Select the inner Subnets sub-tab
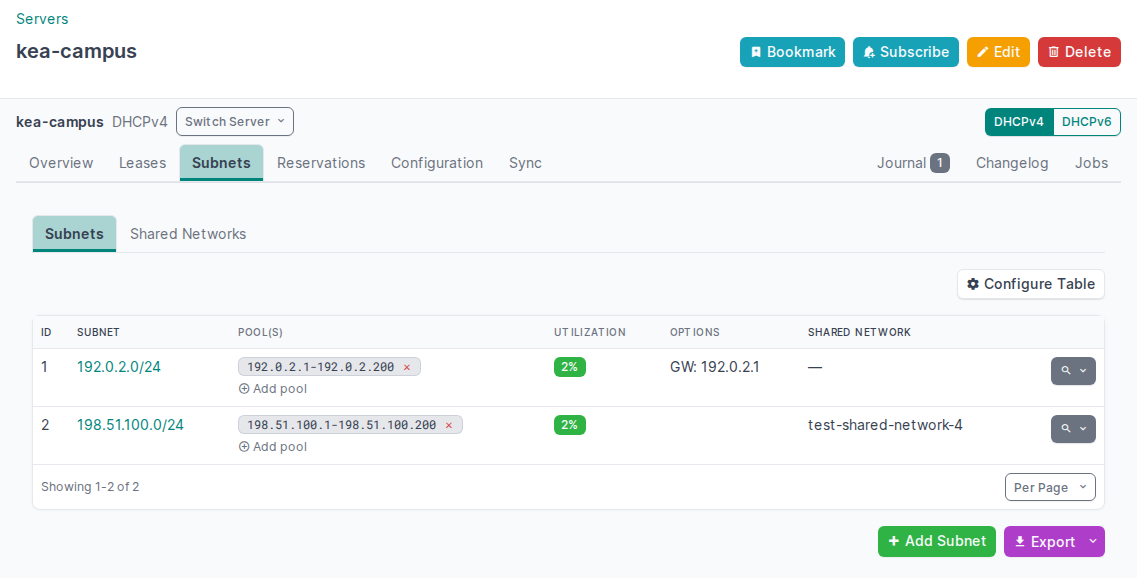1137x578 pixels. 74,234
